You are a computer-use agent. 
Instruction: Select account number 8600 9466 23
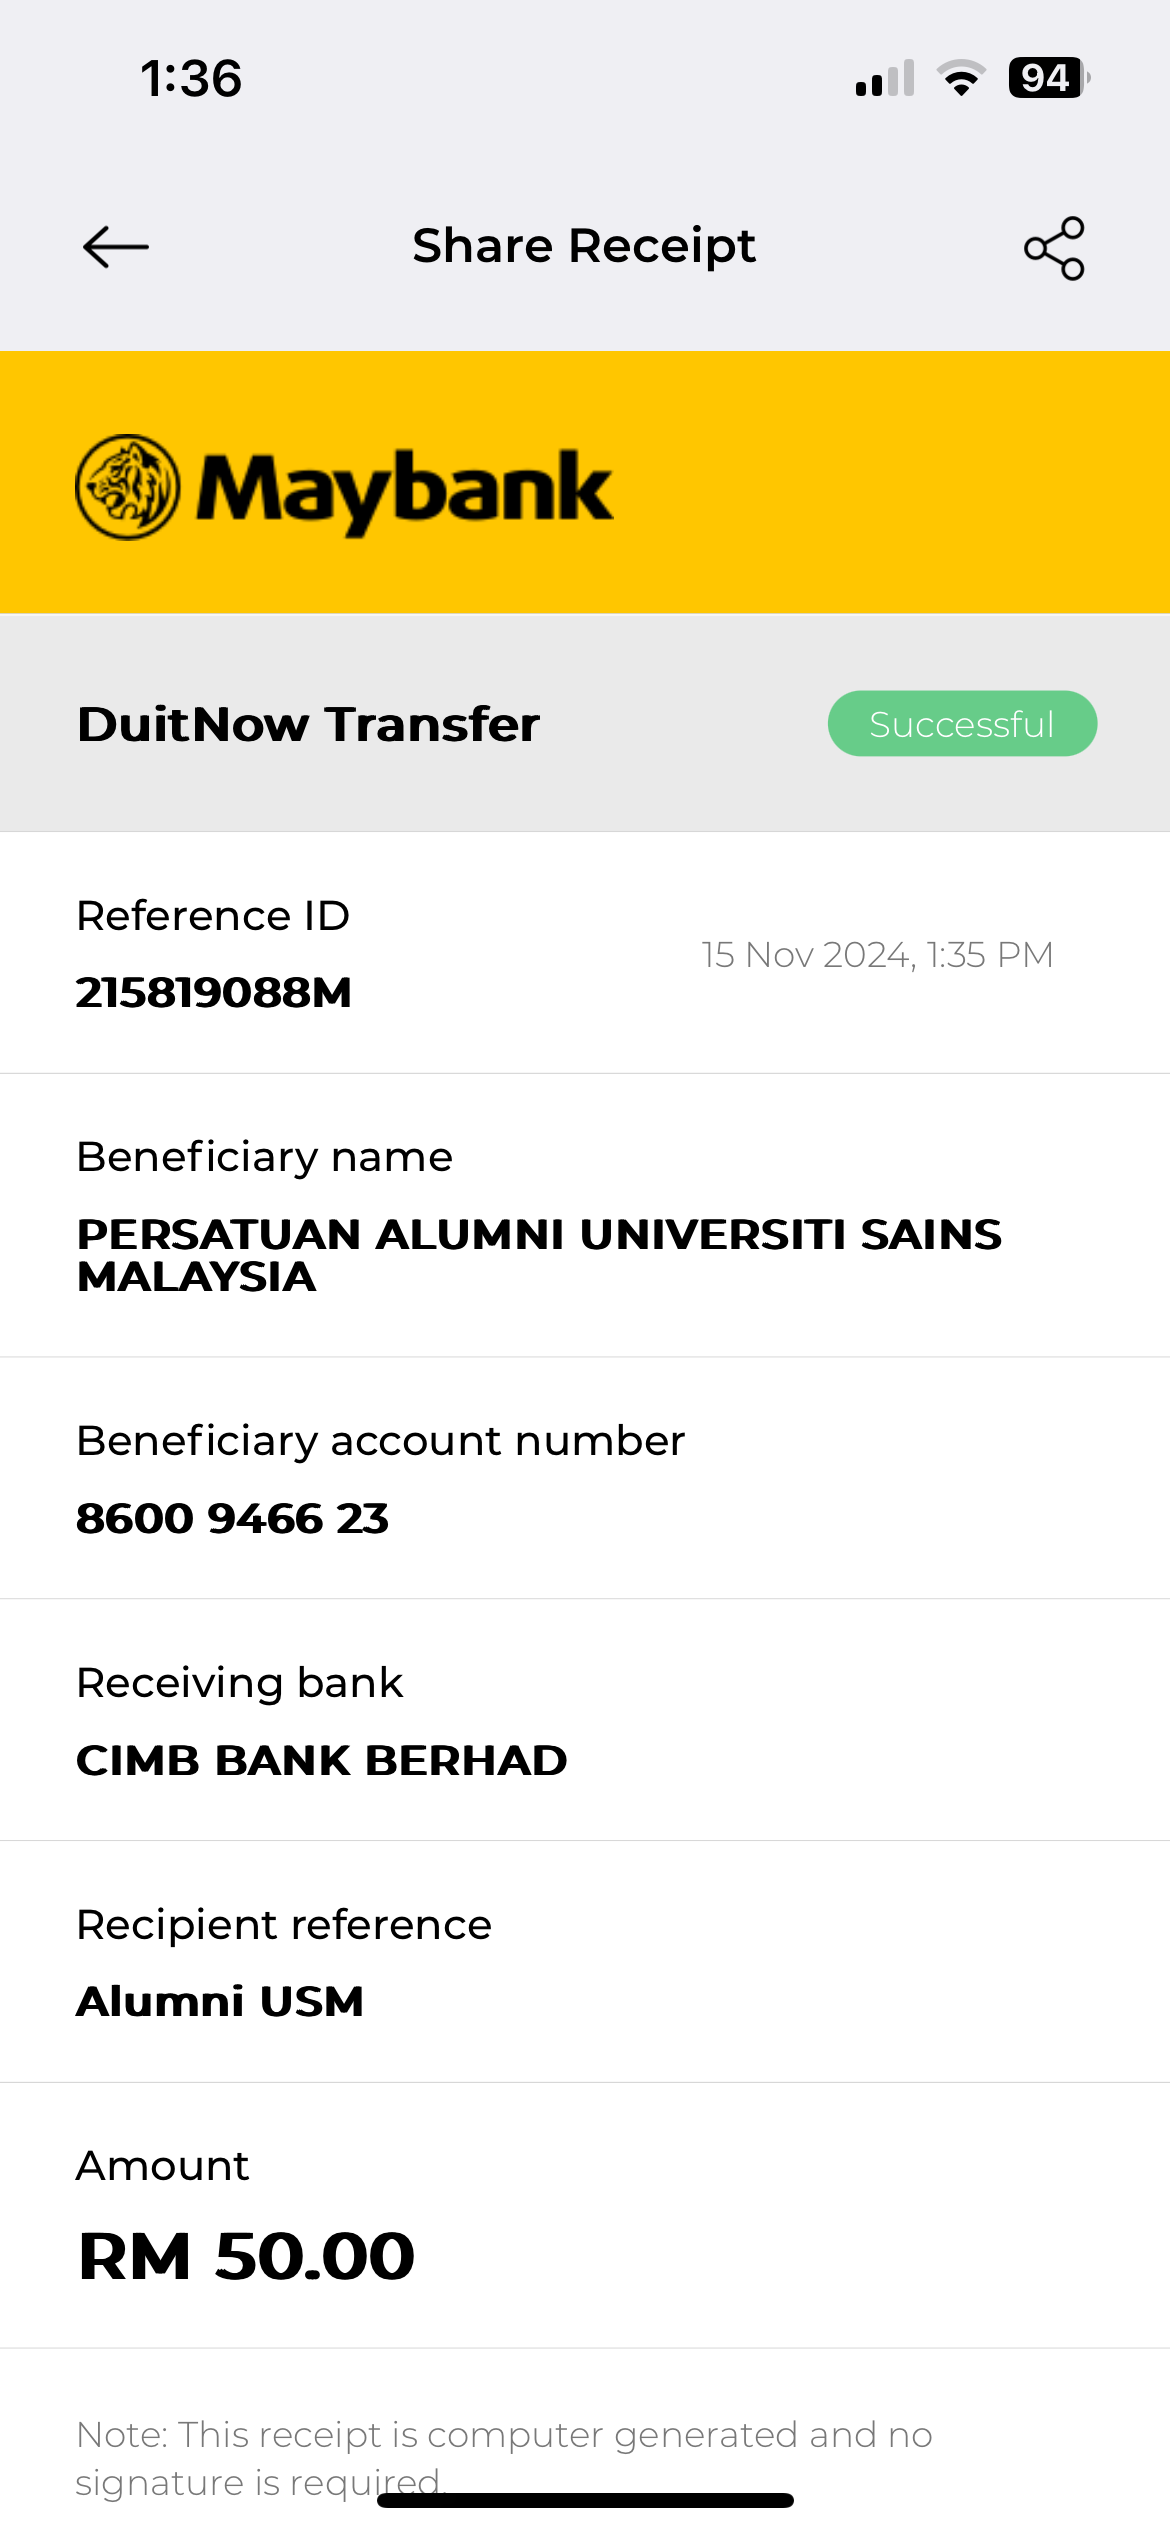click(232, 1518)
